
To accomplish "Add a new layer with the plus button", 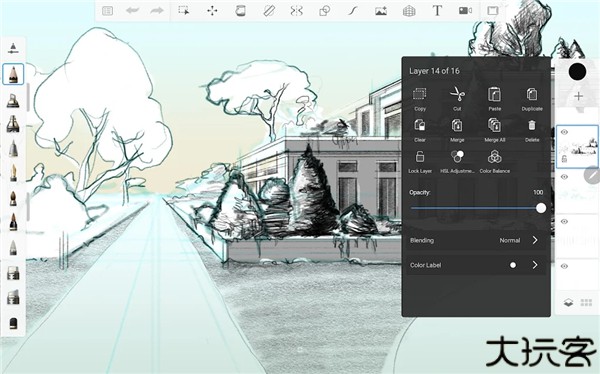I will coord(578,96).
